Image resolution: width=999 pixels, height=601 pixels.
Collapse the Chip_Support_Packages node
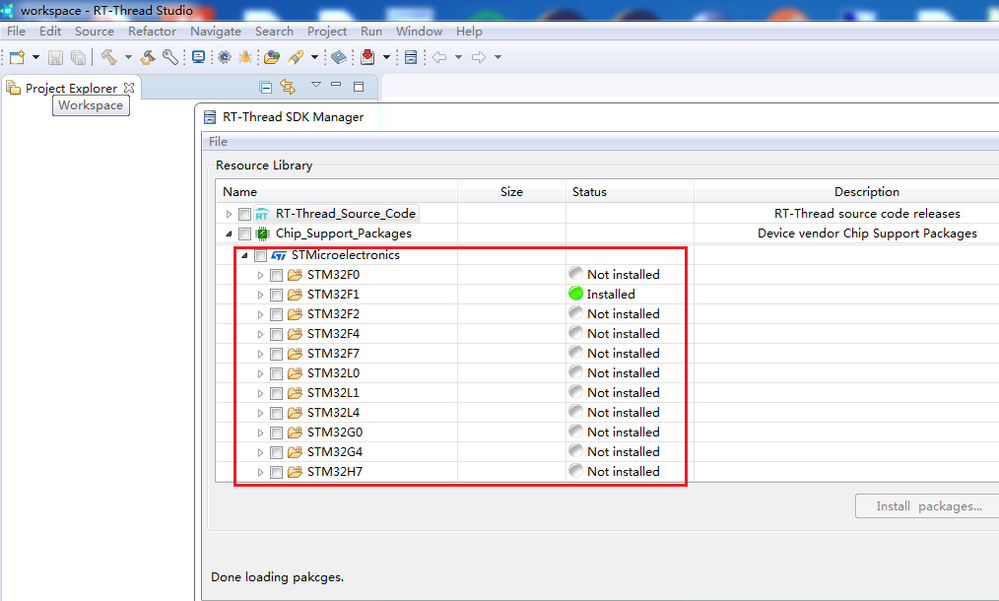pyautogui.click(x=229, y=234)
